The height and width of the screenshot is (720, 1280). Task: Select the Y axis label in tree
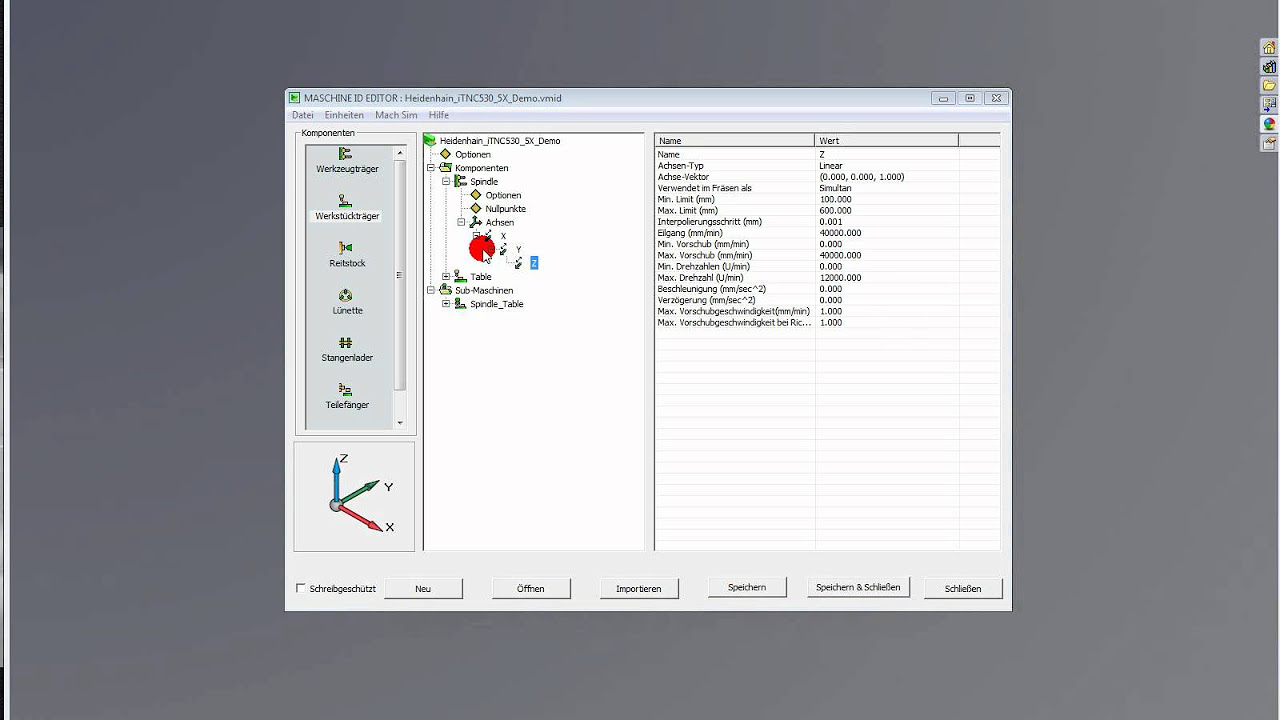[x=518, y=250]
